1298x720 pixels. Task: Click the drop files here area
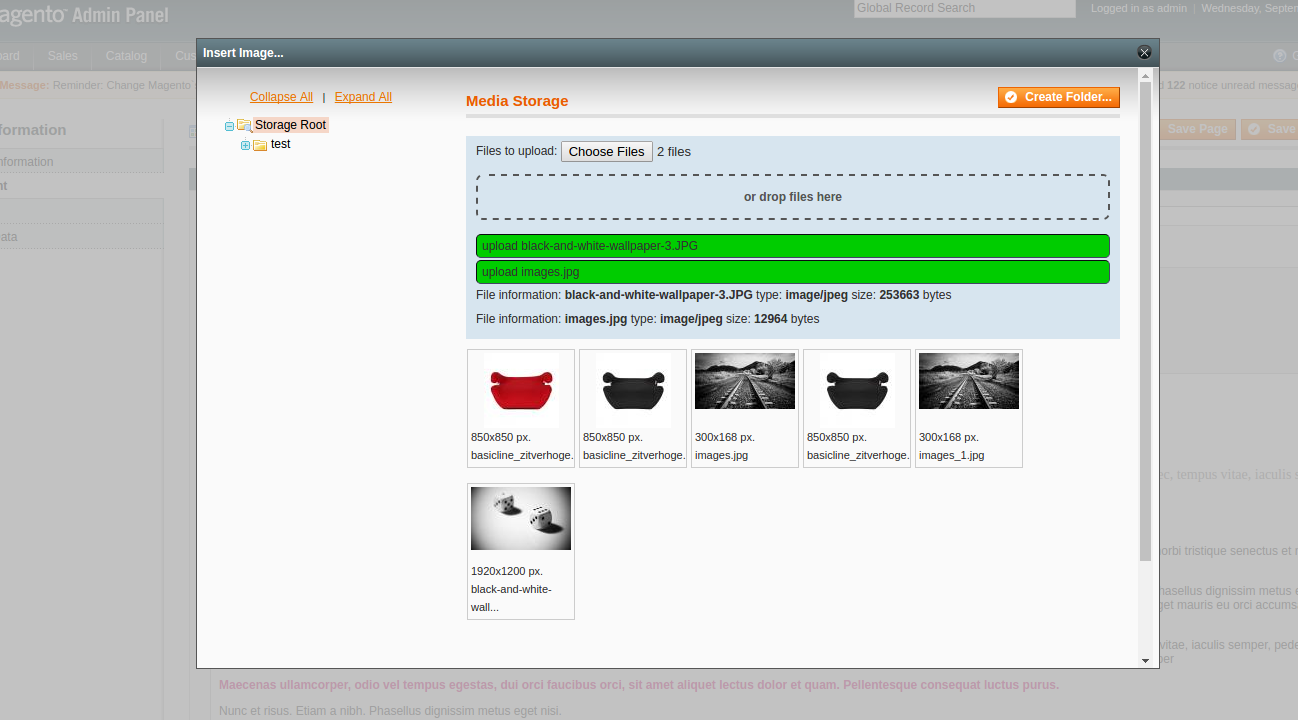point(793,197)
